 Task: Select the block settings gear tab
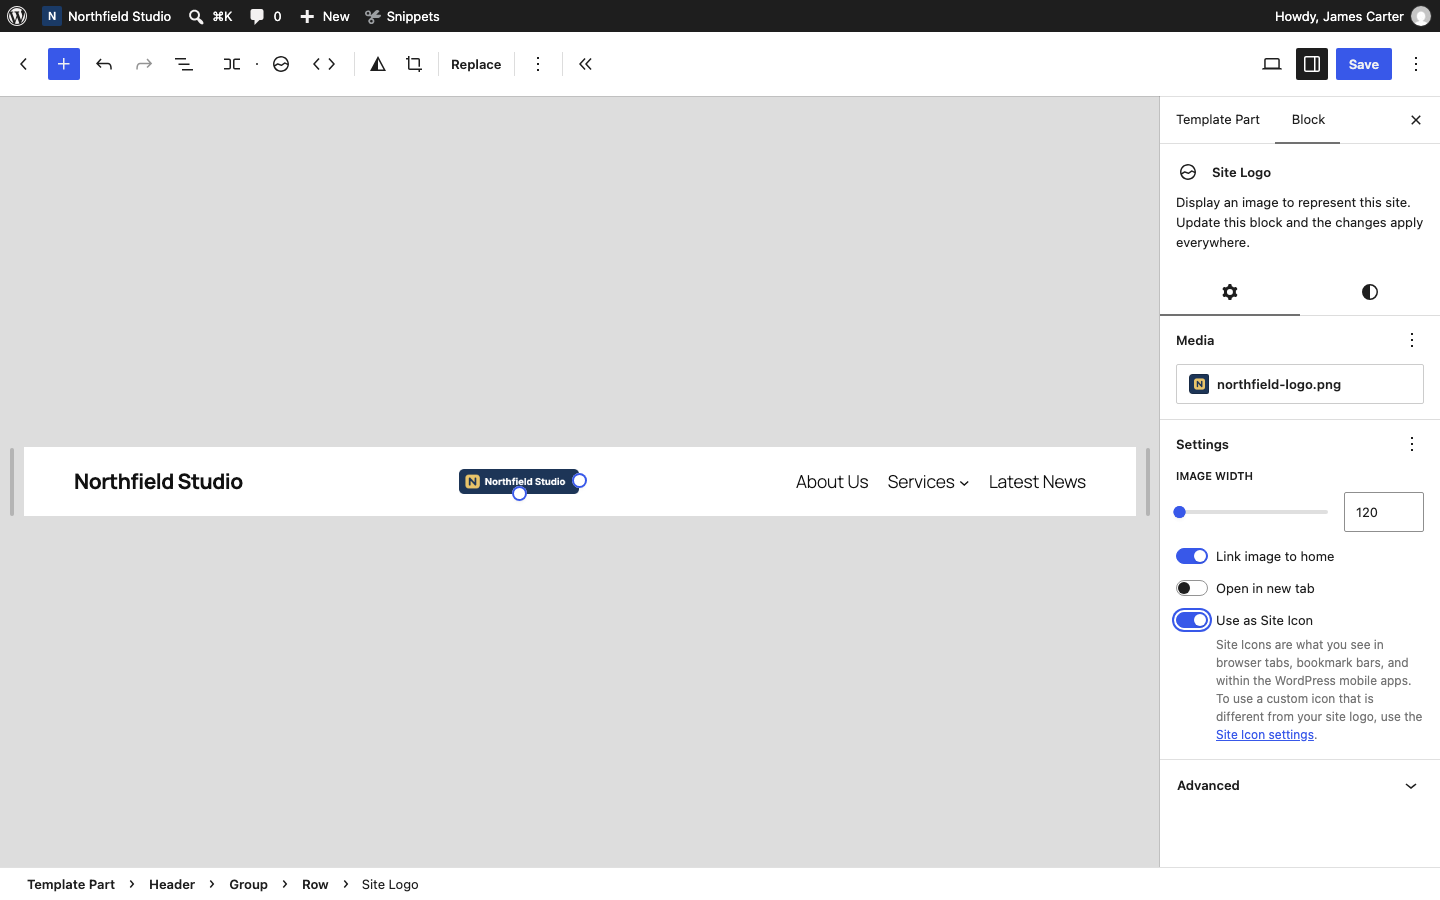(1230, 292)
